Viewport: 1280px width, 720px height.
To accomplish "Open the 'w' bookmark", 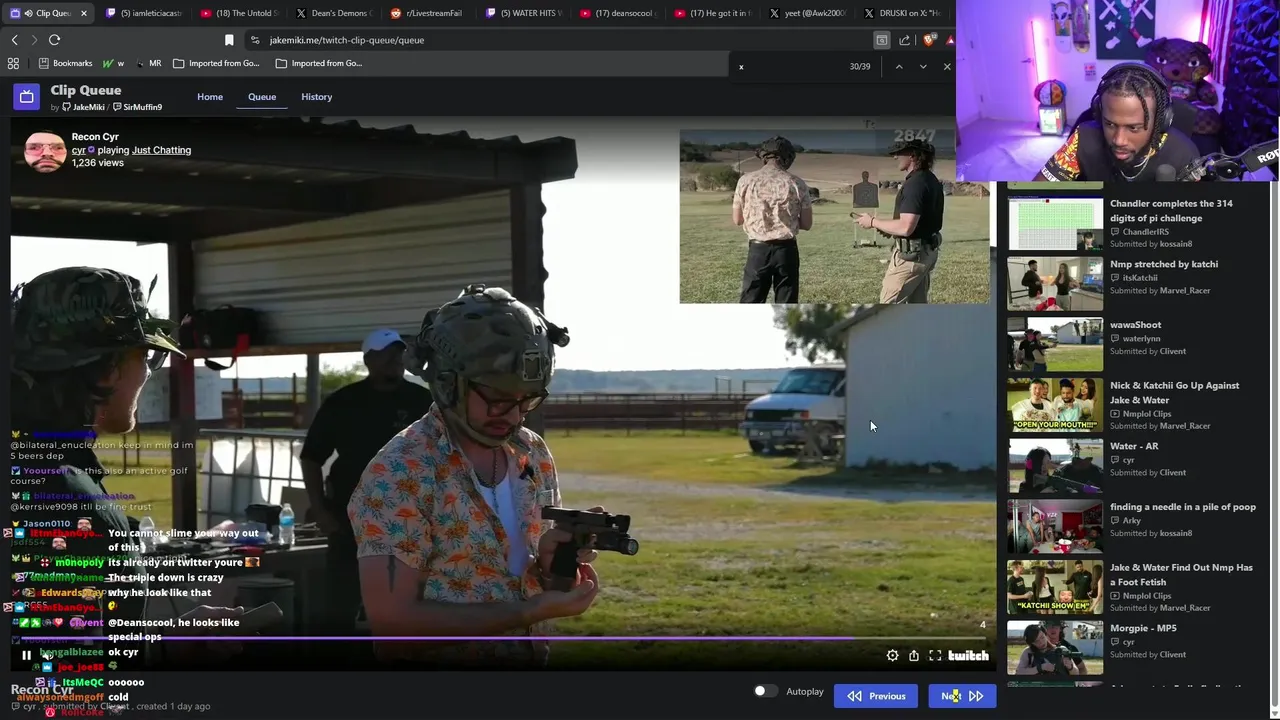I will [113, 63].
